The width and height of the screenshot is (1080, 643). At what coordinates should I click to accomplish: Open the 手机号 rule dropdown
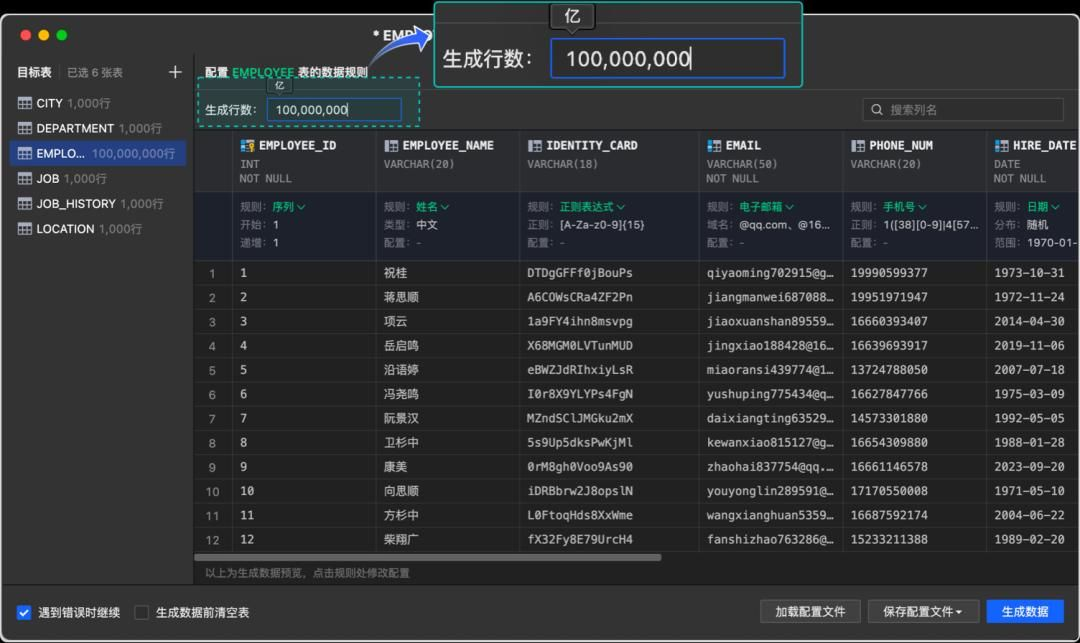click(x=905, y=207)
